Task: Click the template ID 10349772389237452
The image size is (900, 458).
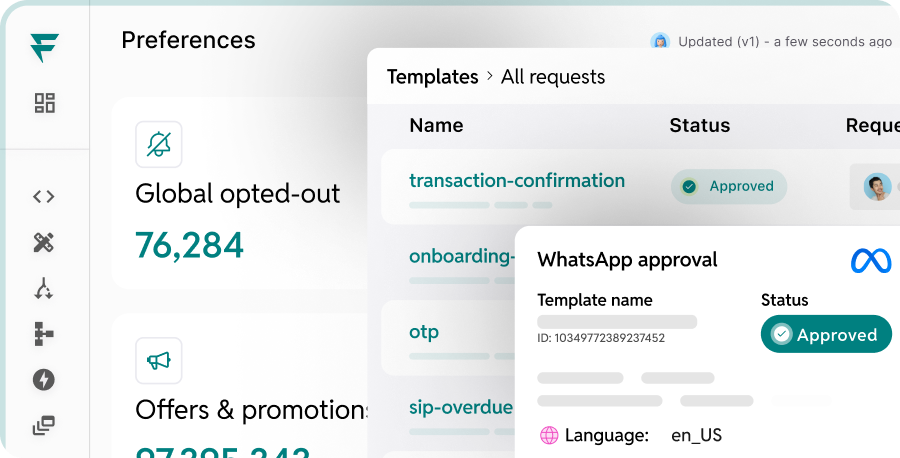Action: [x=601, y=338]
